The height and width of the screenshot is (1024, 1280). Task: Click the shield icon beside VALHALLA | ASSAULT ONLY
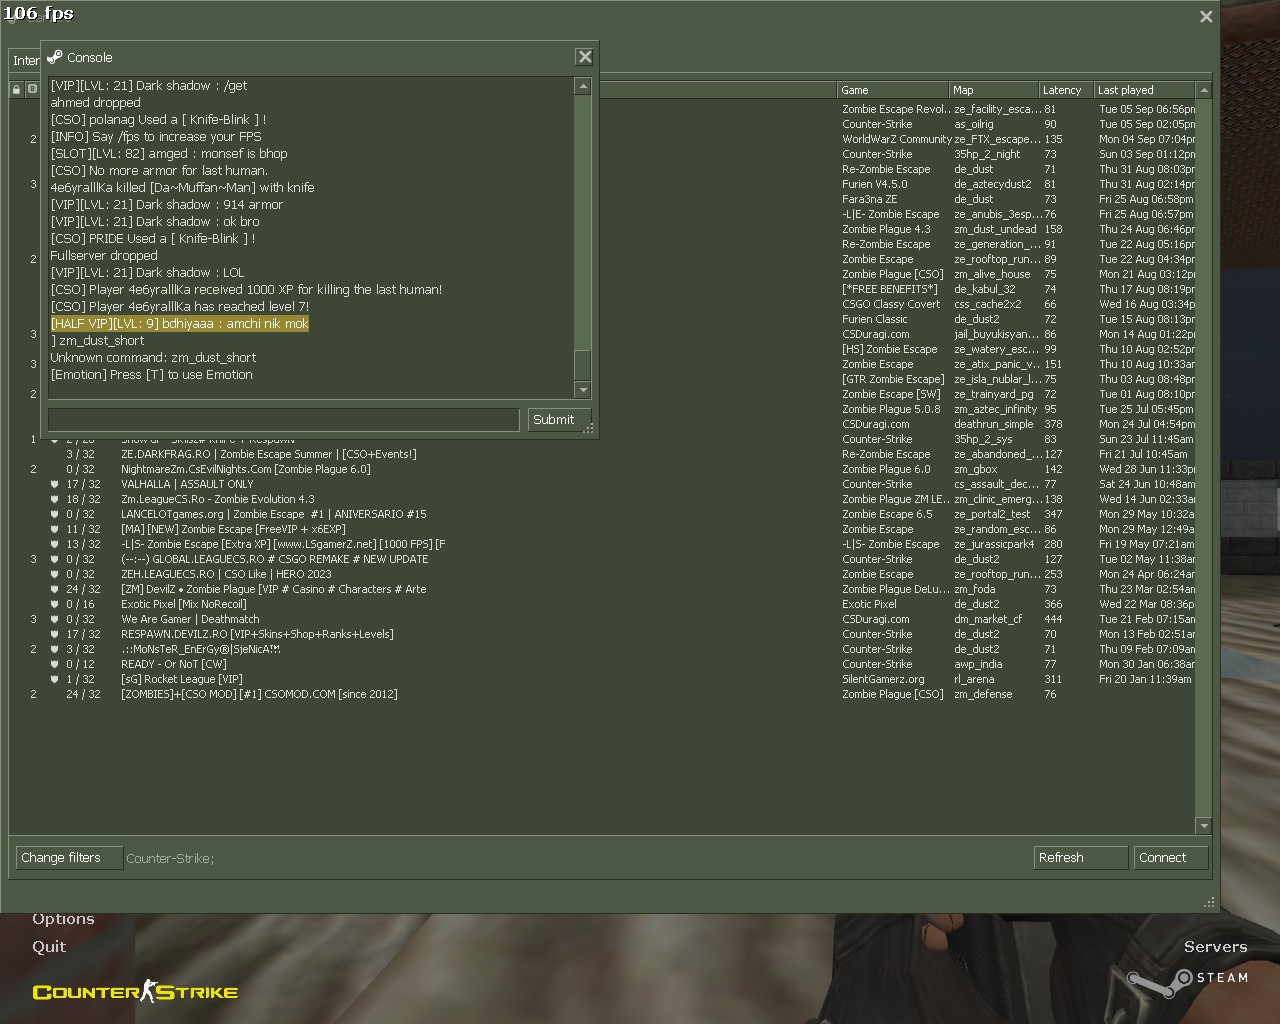(x=55, y=484)
